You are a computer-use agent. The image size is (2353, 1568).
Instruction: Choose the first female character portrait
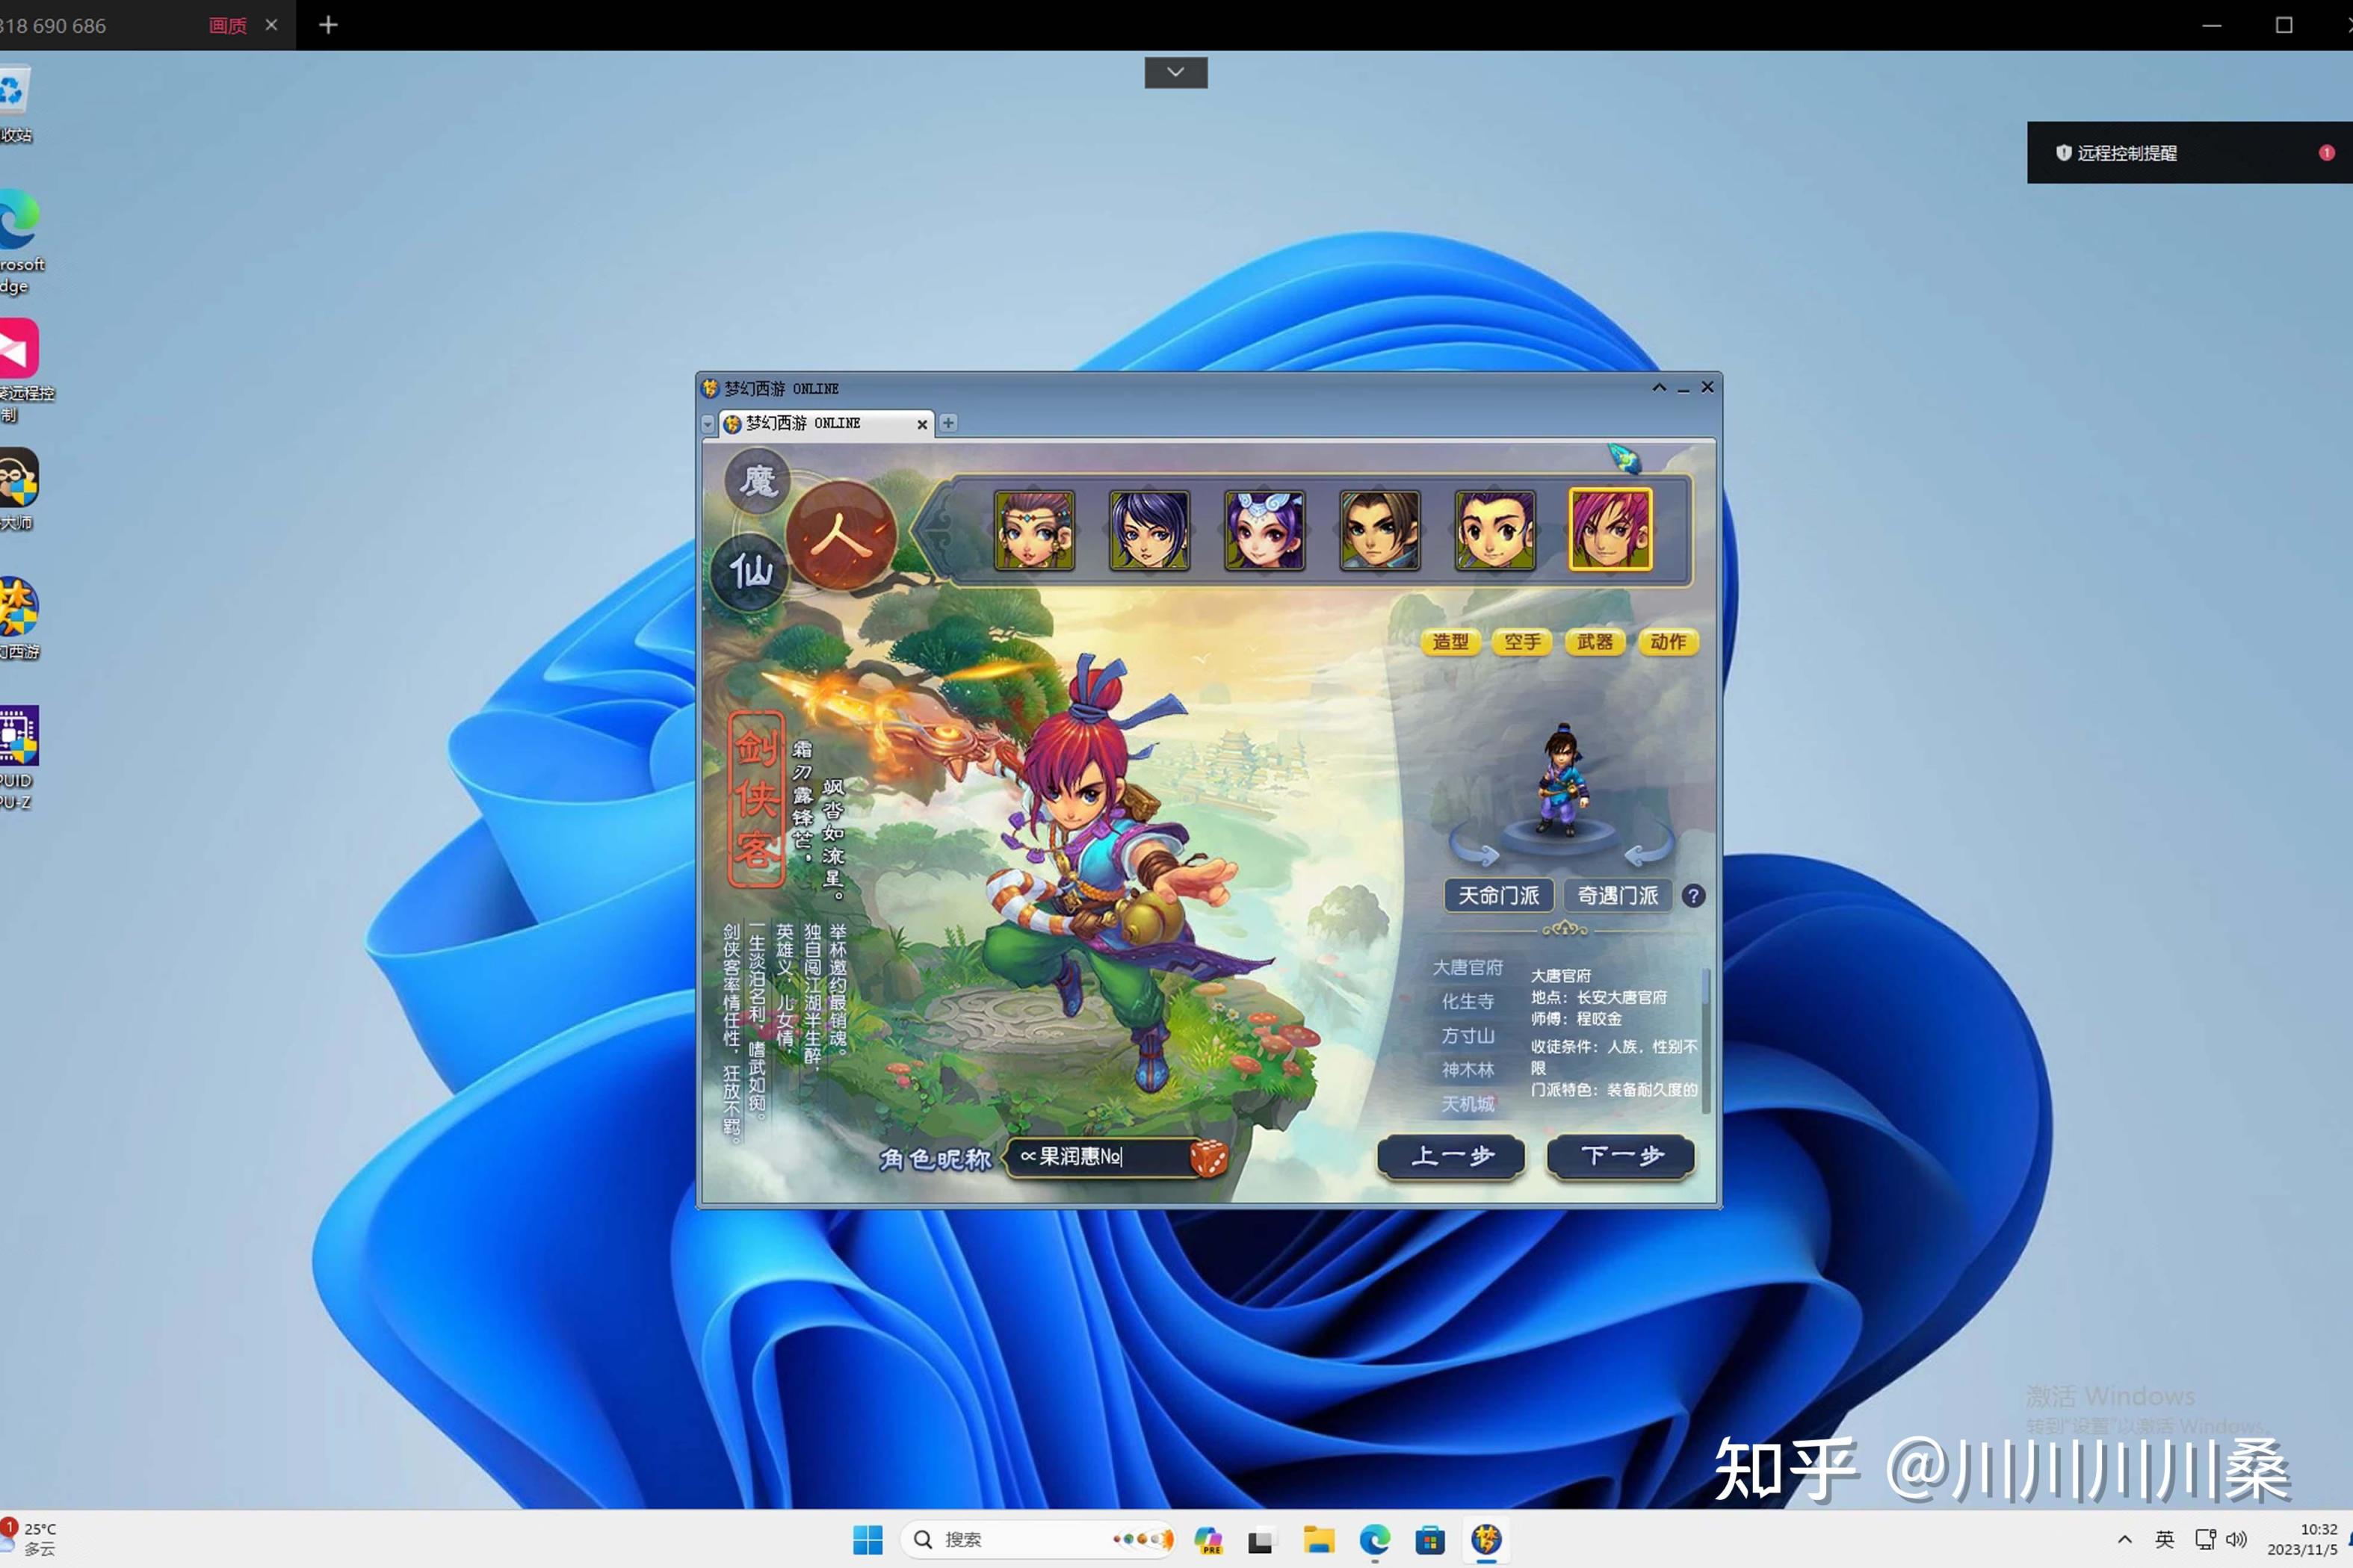[x=1034, y=530]
